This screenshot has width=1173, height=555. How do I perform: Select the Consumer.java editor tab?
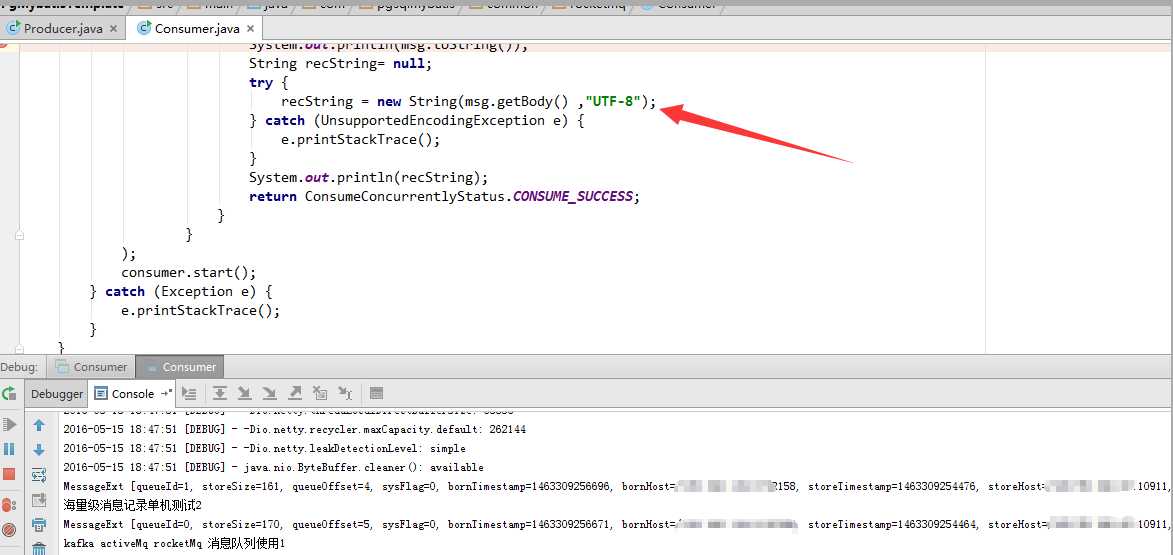pos(197,28)
